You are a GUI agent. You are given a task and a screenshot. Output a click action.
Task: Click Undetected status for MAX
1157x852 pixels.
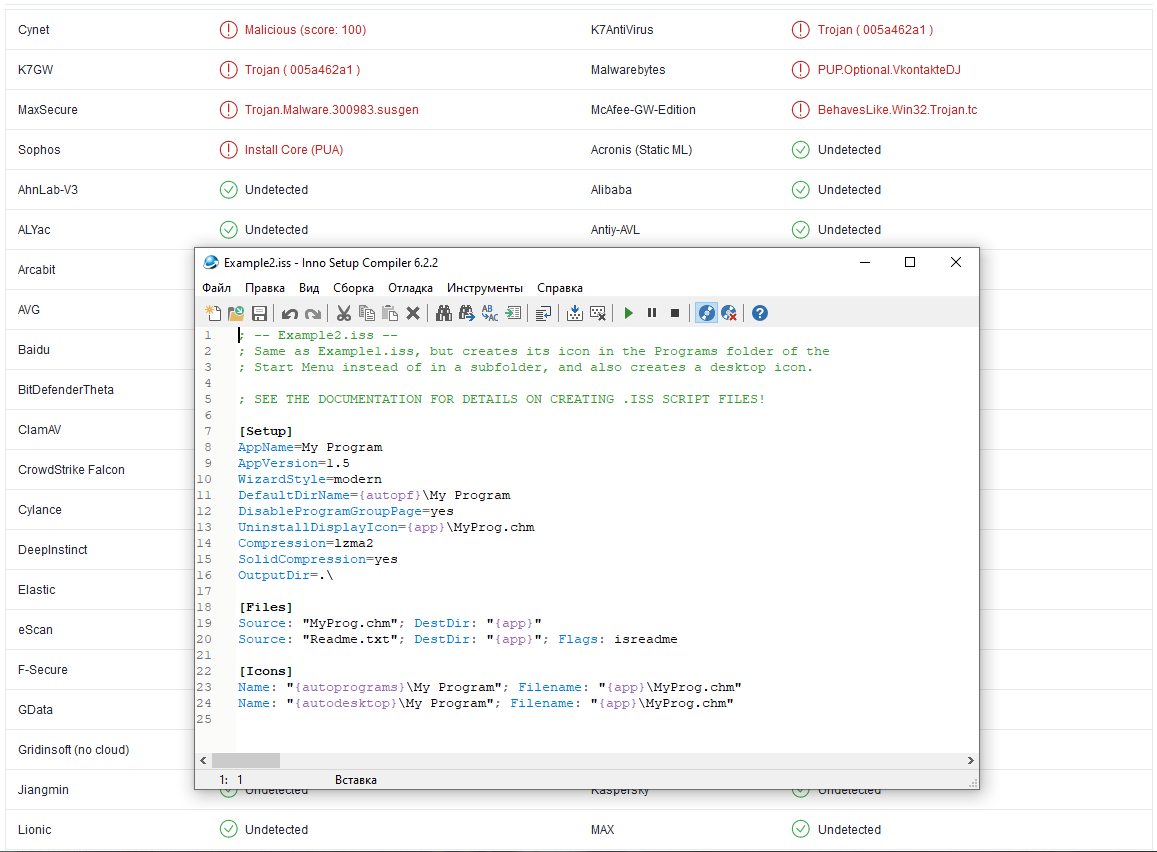point(849,829)
